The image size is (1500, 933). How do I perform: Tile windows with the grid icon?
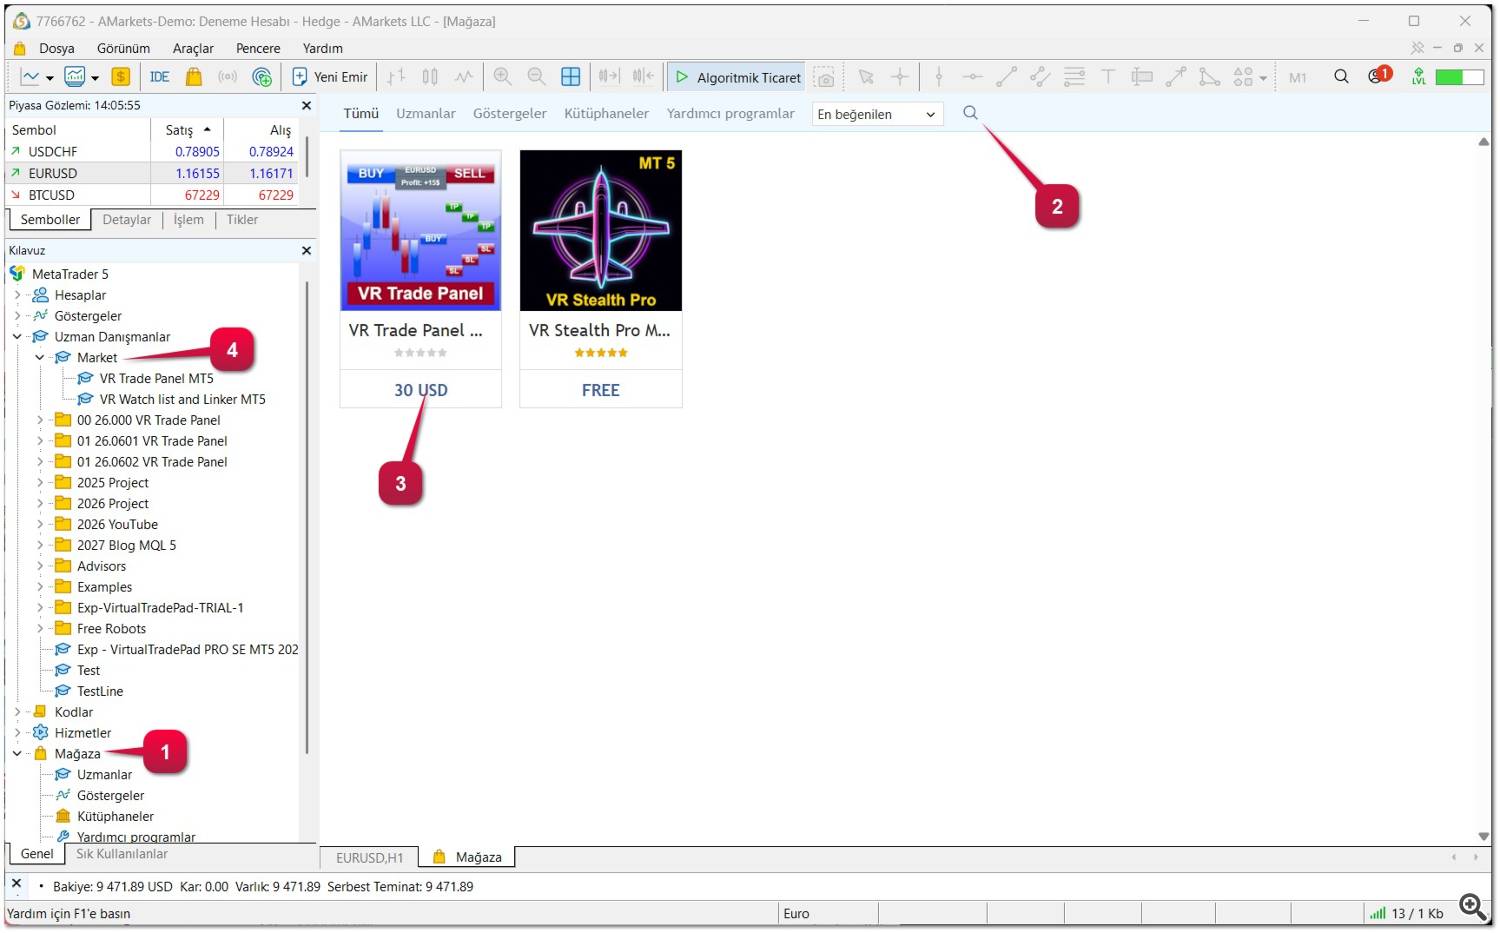click(x=571, y=77)
